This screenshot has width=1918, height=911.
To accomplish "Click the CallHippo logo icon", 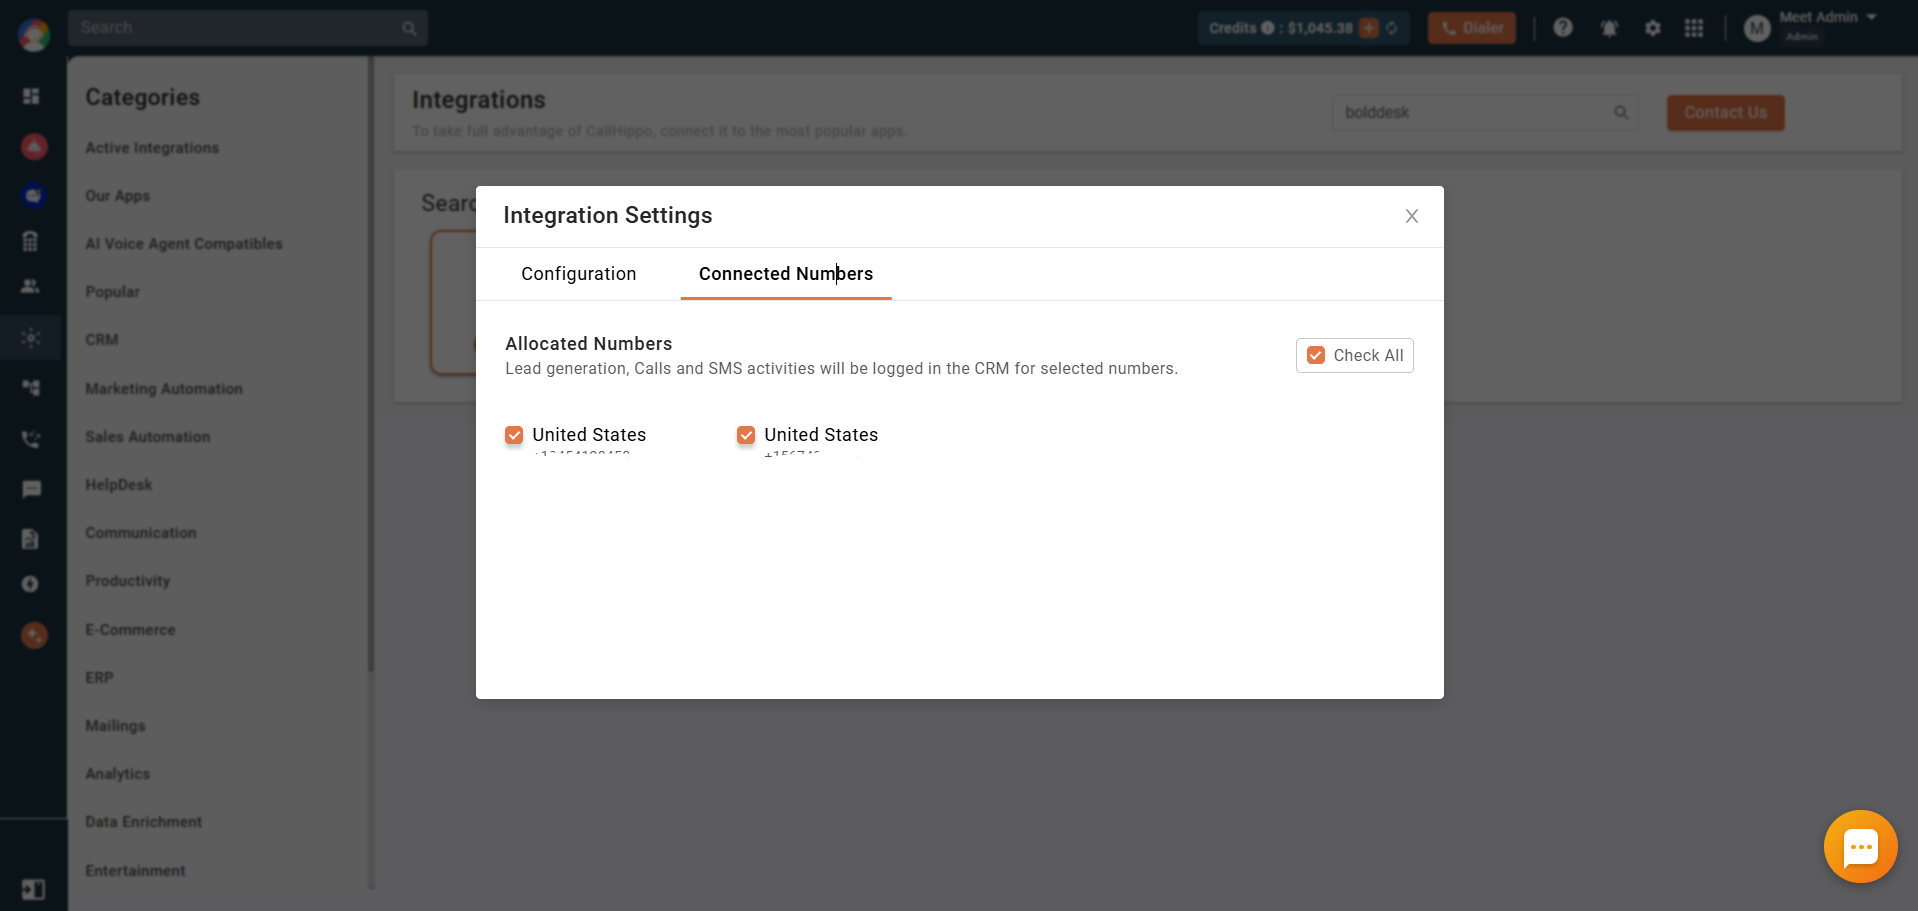I will [34, 34].
